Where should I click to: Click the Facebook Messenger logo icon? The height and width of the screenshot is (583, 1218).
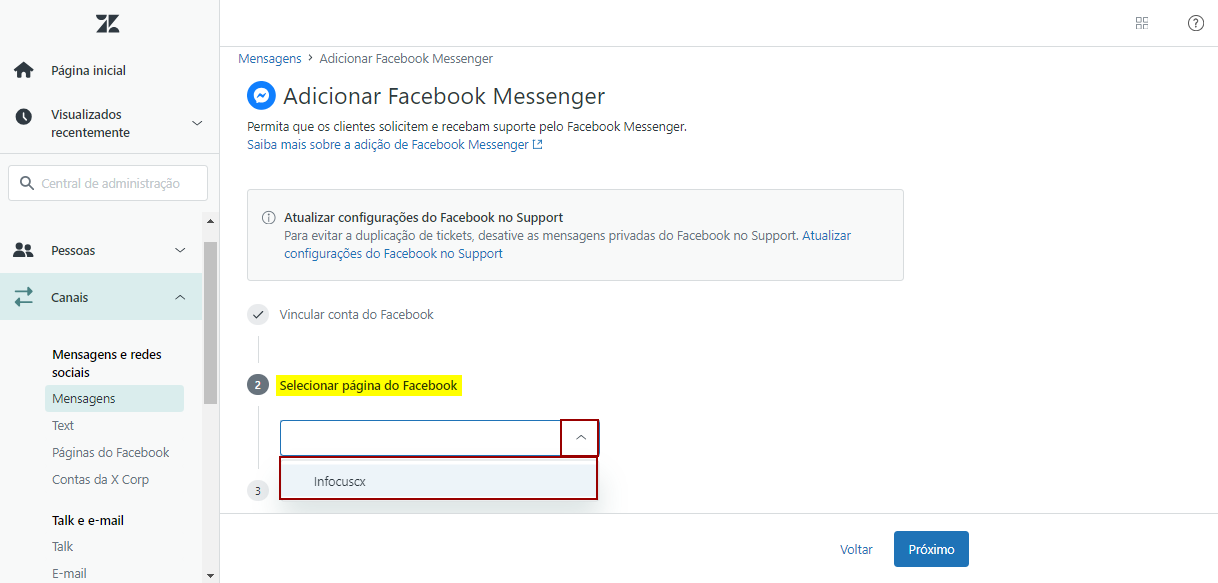pyautogui.click(x=261, y=96)
